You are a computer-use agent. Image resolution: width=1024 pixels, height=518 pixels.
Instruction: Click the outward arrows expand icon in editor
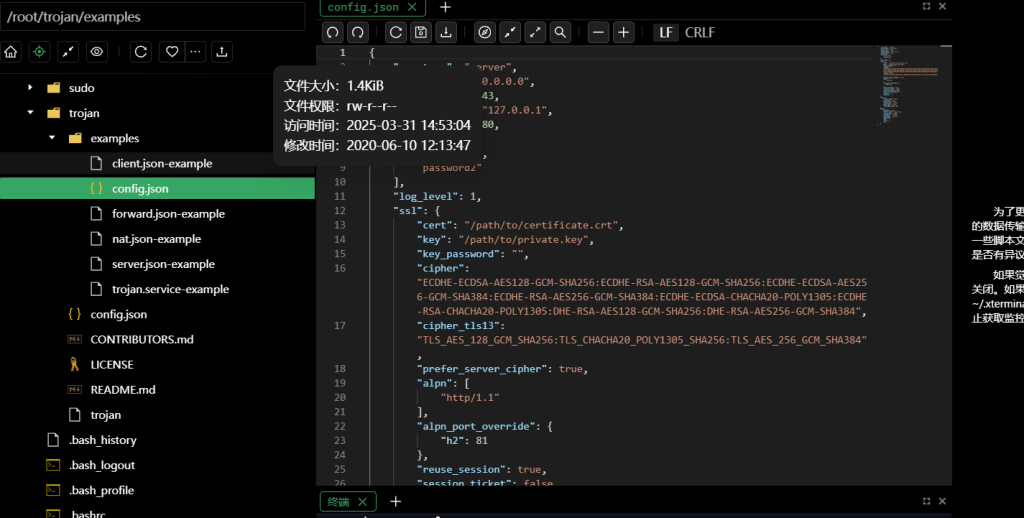point(535,33)
